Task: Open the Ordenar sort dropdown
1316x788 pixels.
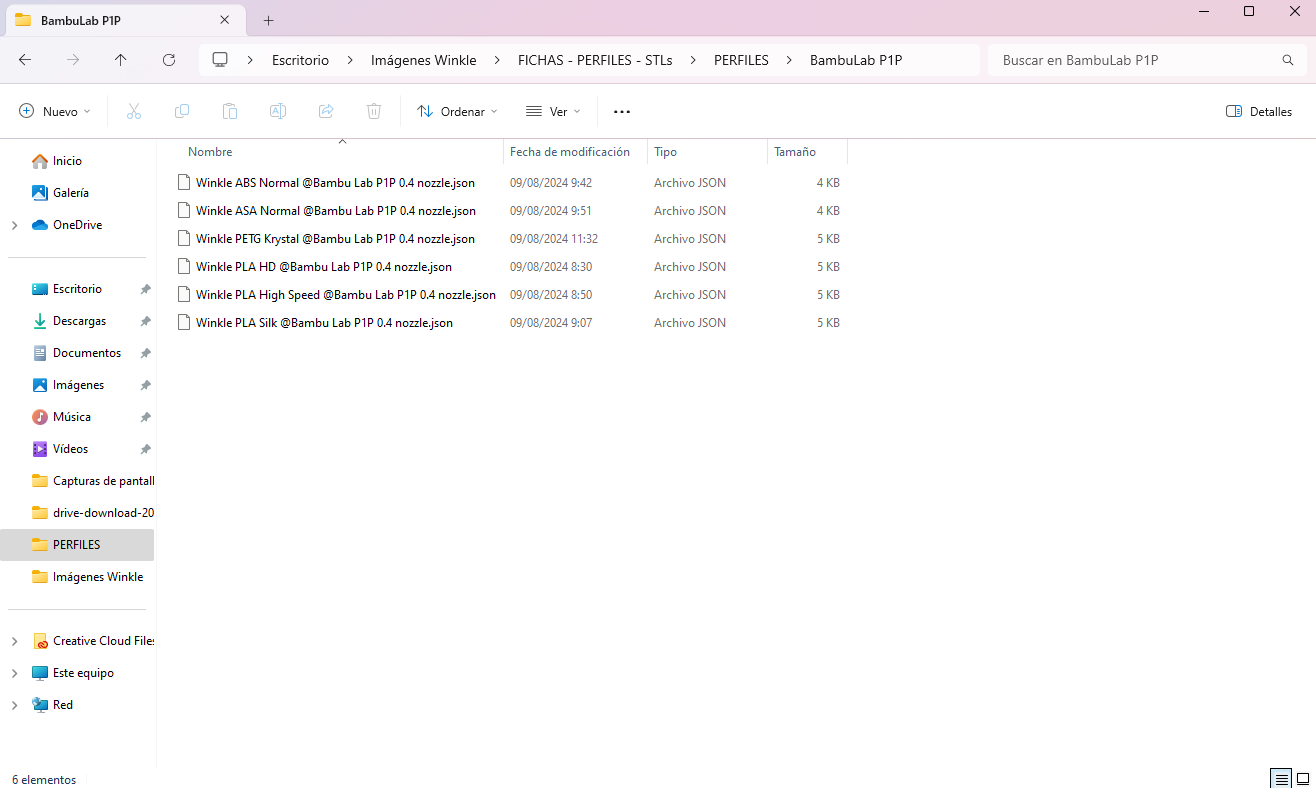Action: pos(457,111)
